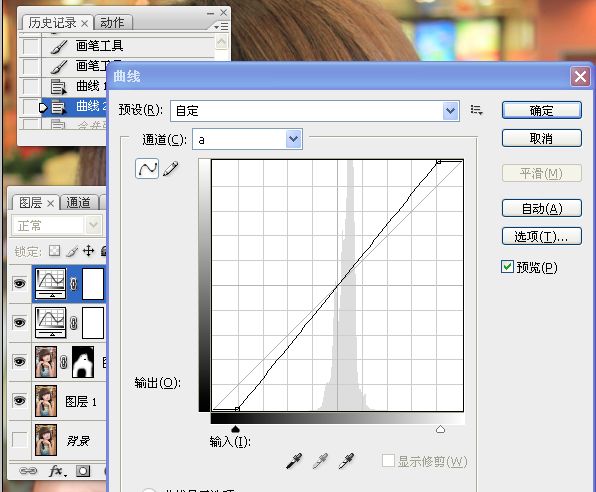The width and height of the screenshot is (596, 492).
Task: Select the Background layer thumbnail
Action: point(46,440)
